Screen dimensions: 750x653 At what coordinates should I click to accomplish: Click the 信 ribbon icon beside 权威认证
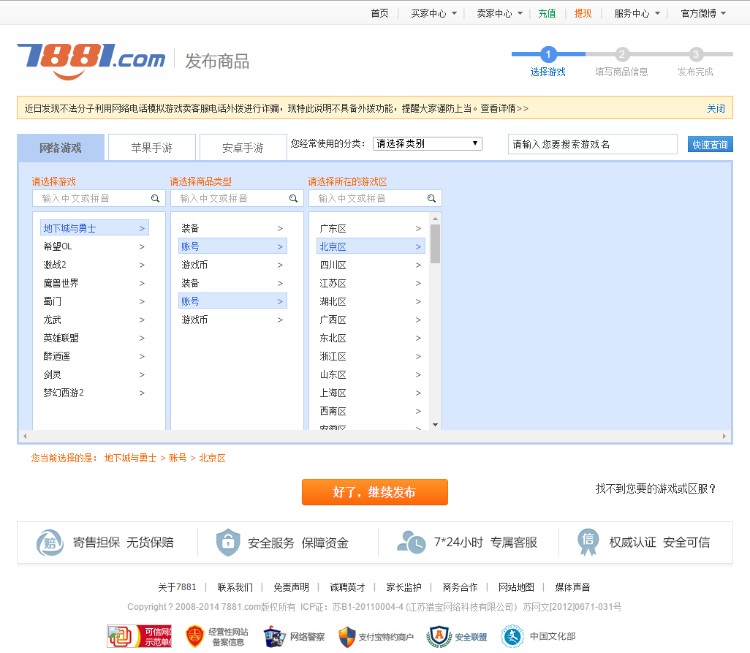tap(588, 542)
